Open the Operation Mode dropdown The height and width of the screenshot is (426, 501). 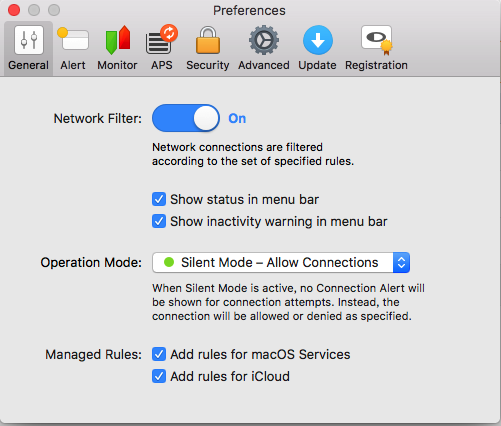[281, 263]
